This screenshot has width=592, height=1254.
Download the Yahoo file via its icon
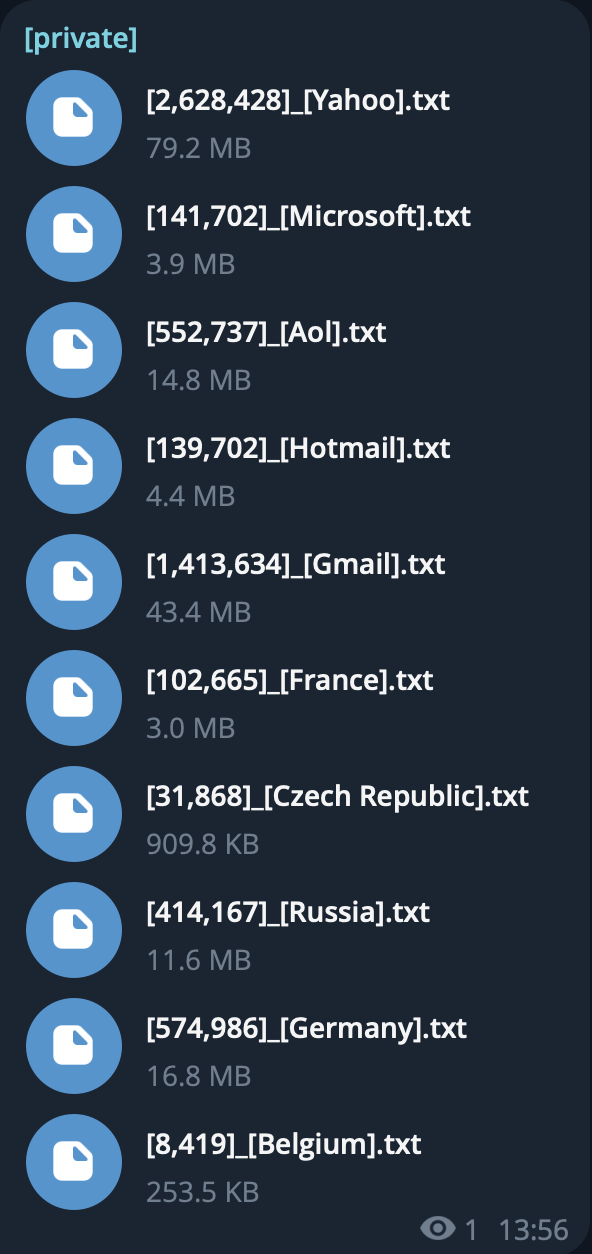[74, 118]
